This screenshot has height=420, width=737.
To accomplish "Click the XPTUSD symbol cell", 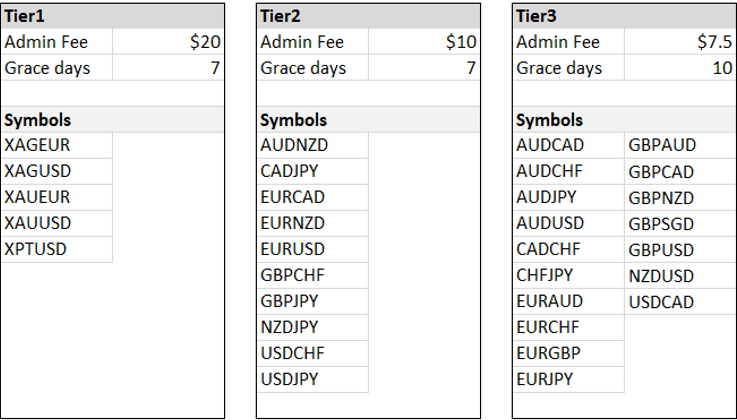I will (x=57, y=249).
